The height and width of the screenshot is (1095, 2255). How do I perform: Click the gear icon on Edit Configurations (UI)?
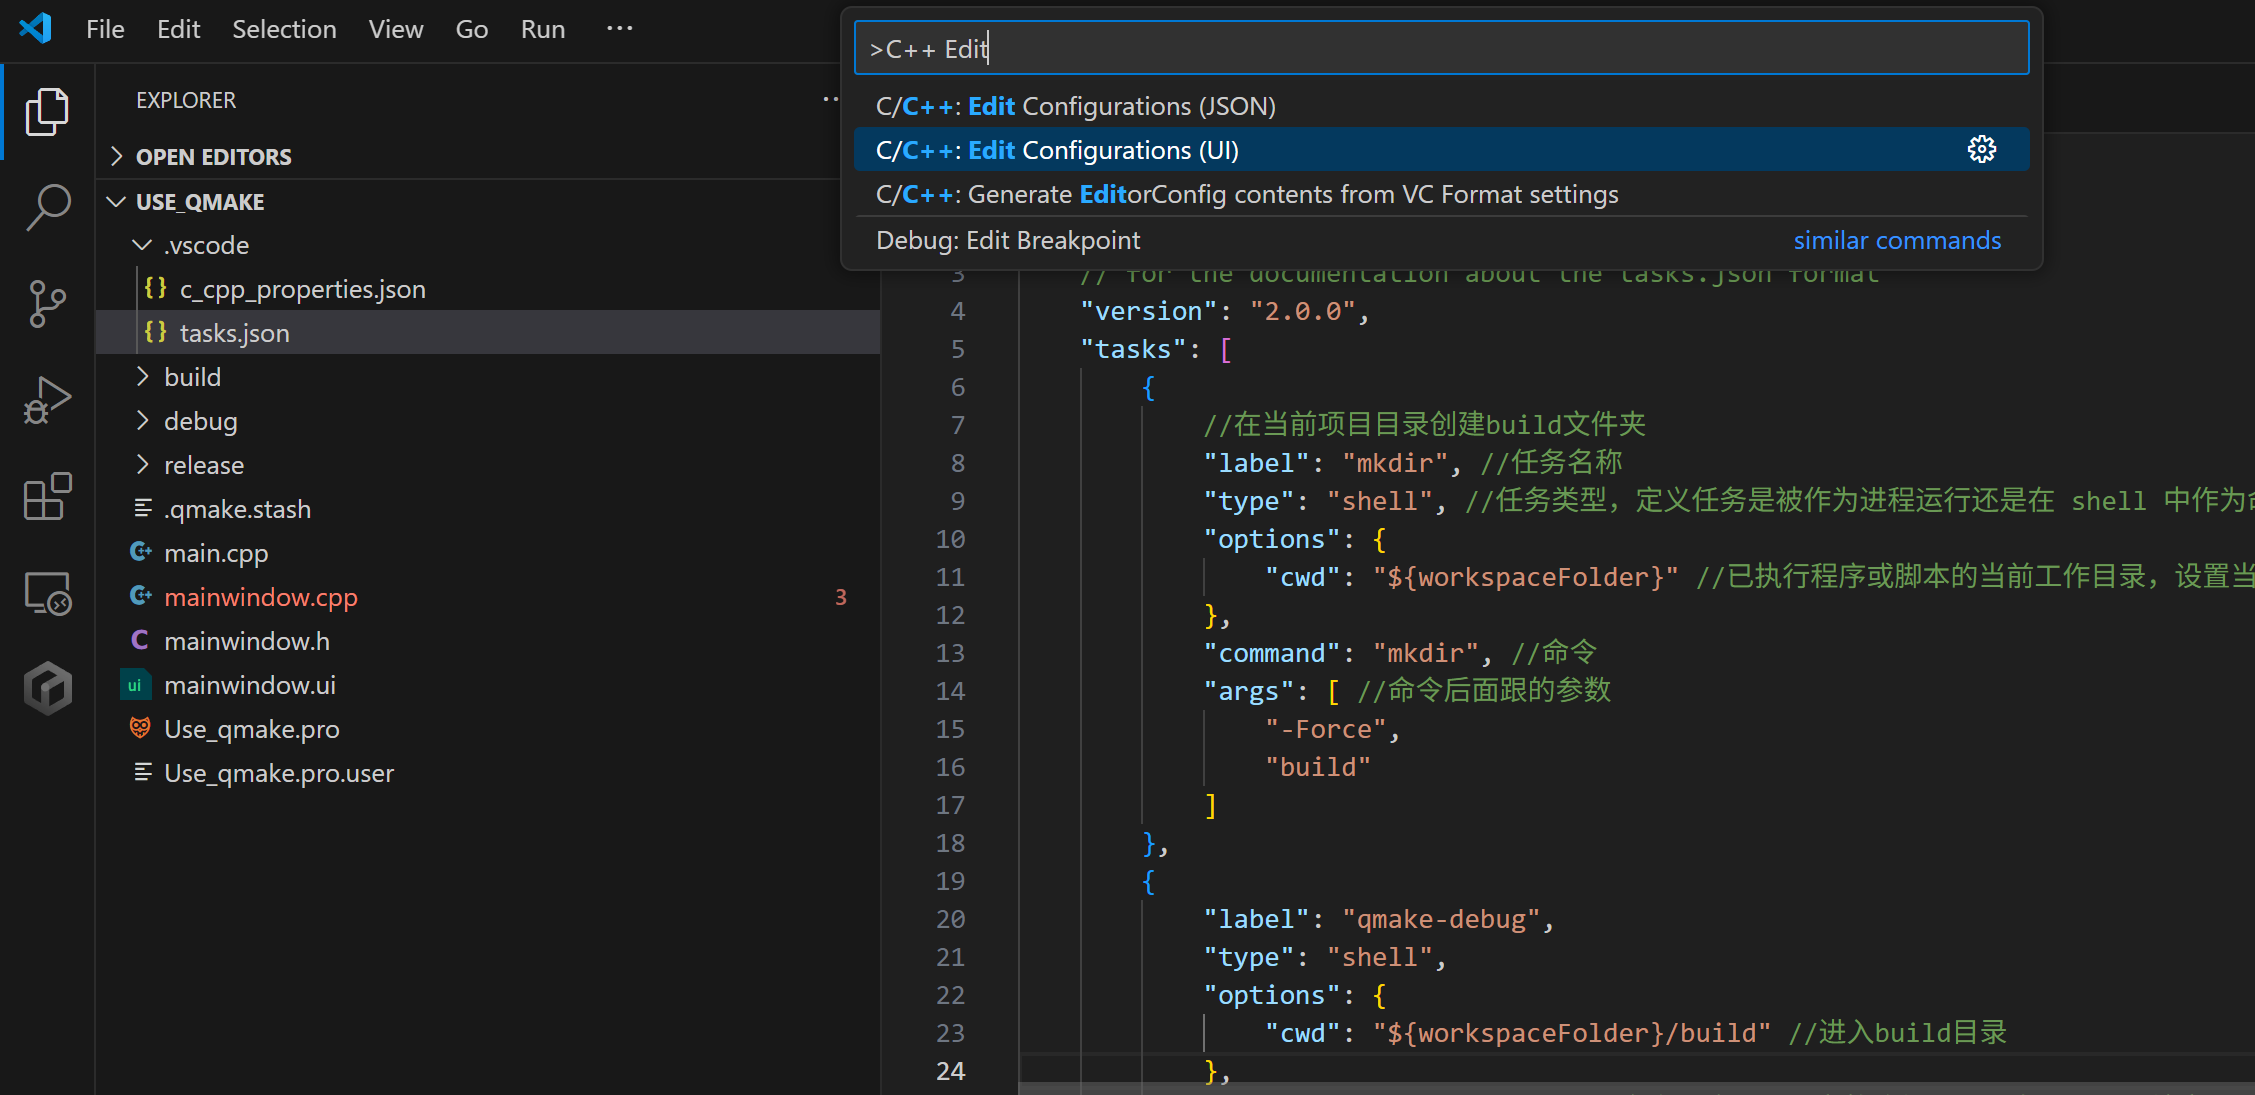[x=1982, y=148]
